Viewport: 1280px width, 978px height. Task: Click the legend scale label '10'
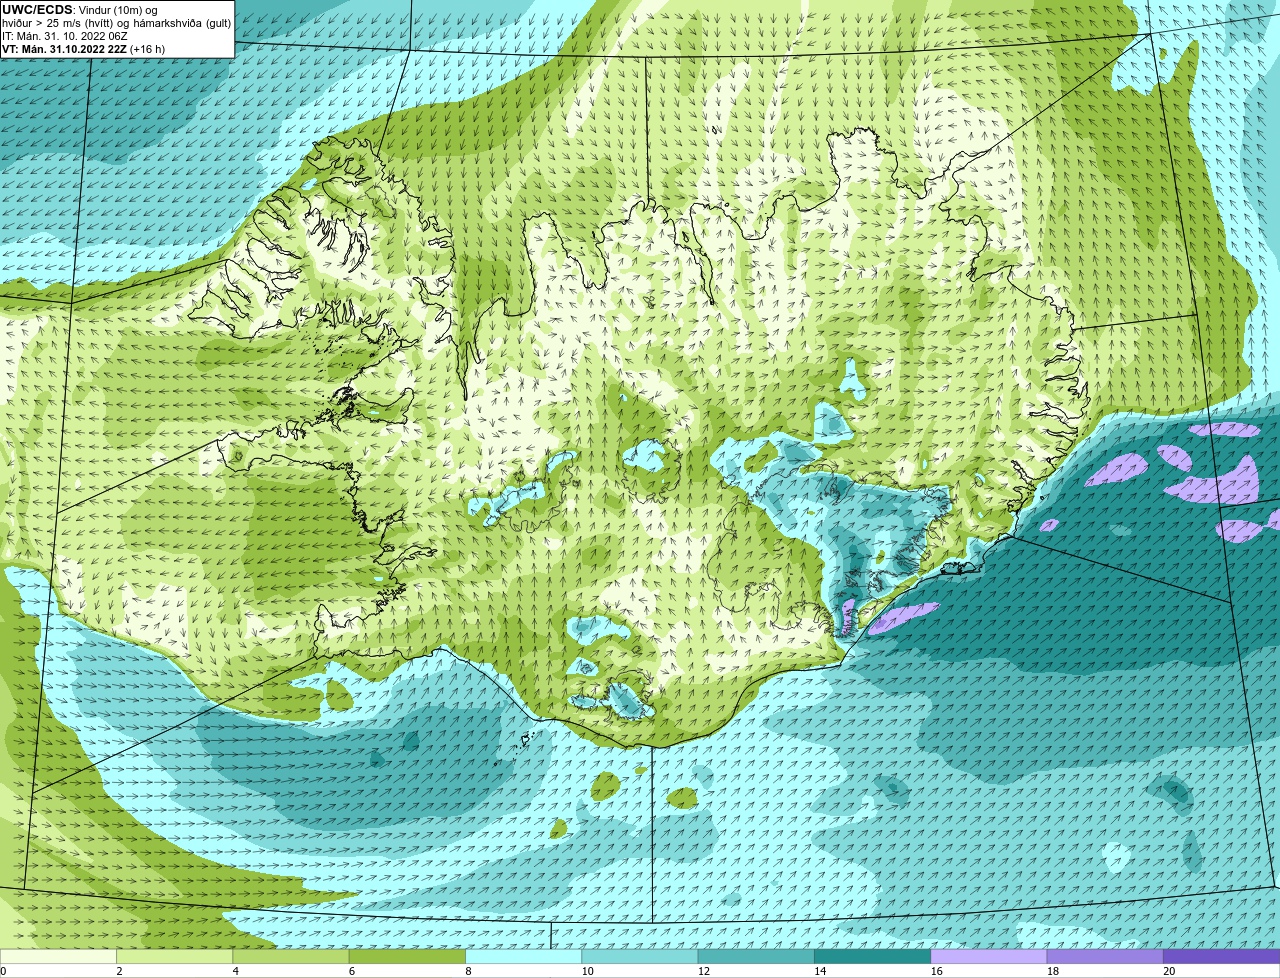coord(587,971)
